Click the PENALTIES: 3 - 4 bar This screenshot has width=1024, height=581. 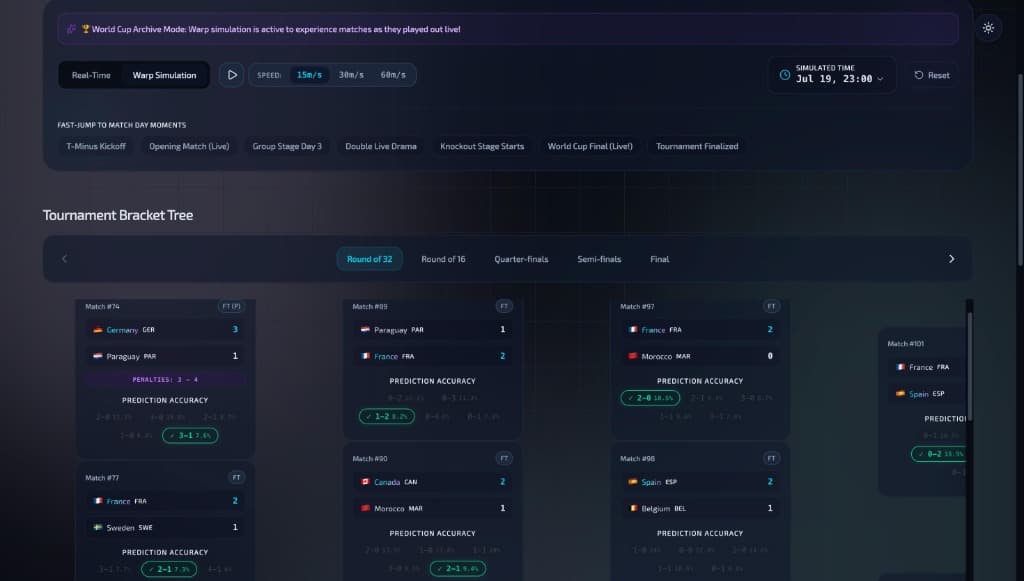pyautogui.click(x=165, y=379)
